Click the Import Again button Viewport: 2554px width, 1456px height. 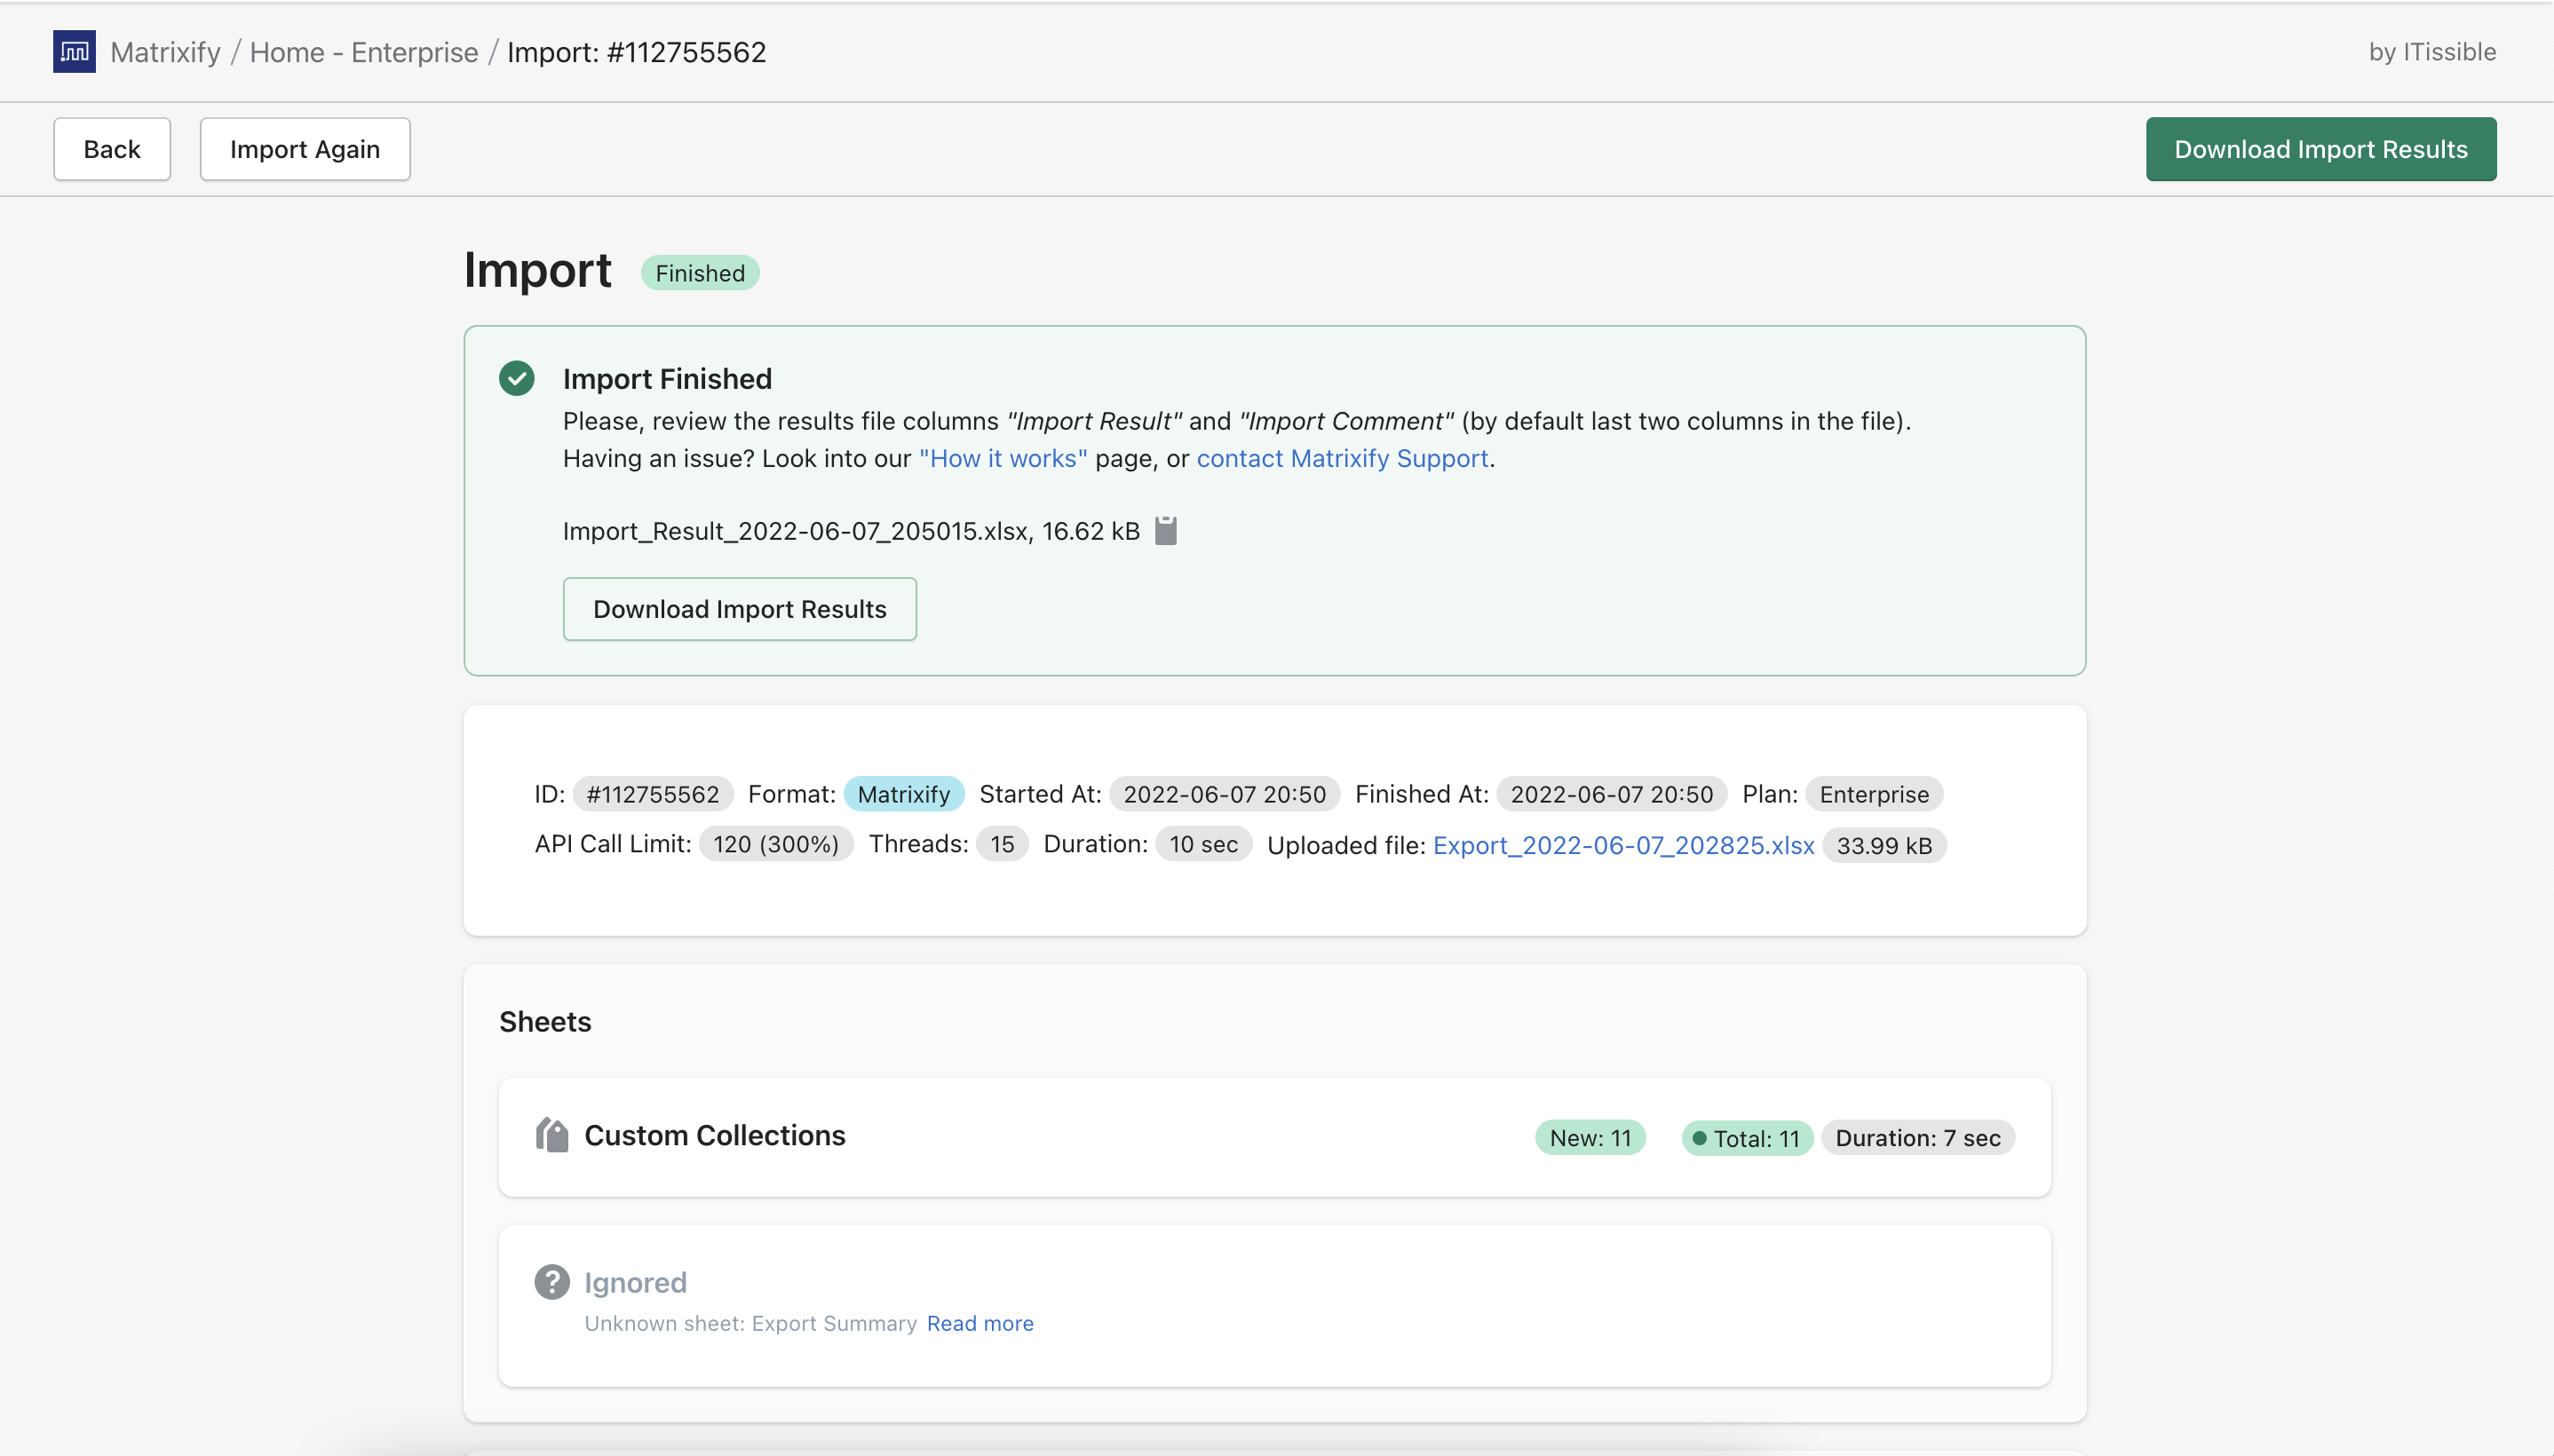coord(305,149)
